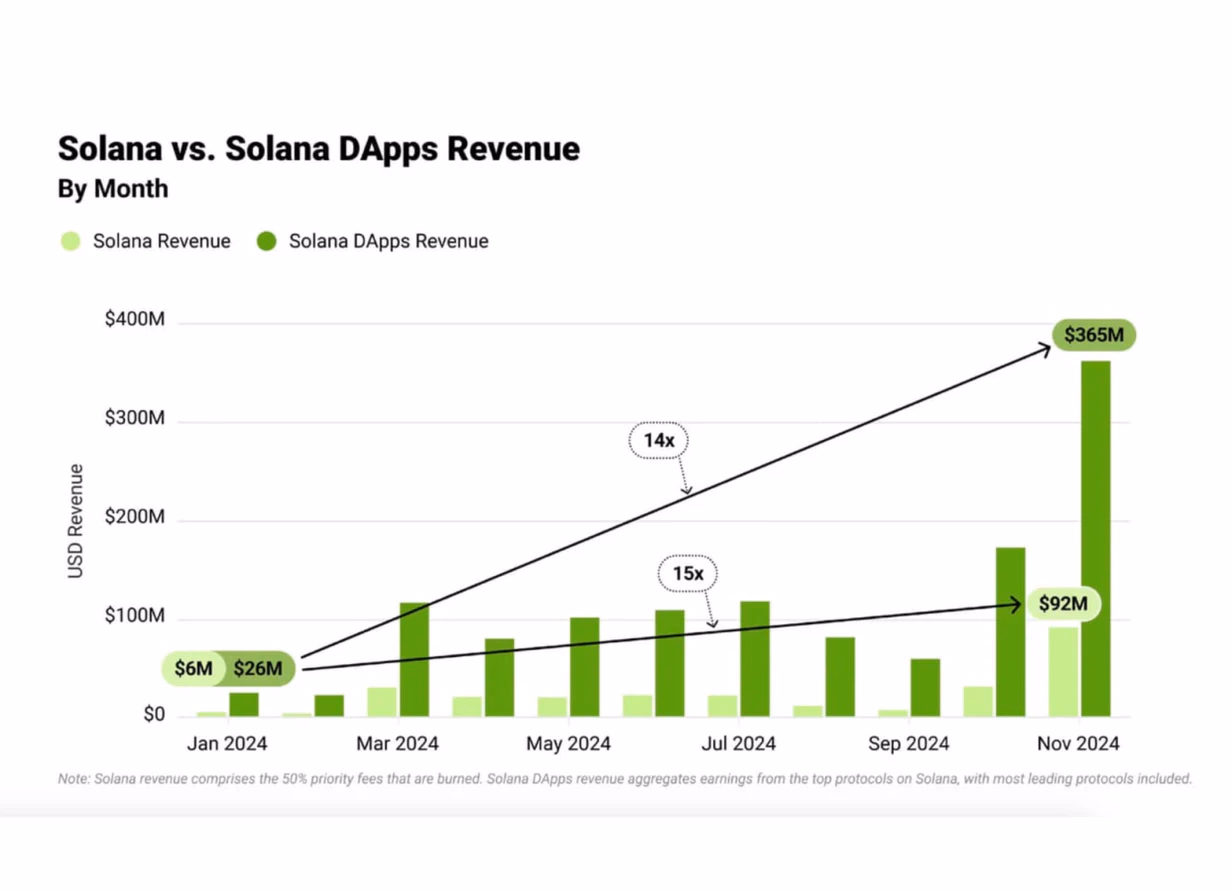Image resolution: width=1232 pixels, height=893 pixels.
Task: Click the "By Month" subtitle
Action: pyautogui.click(x=113, y=189)
